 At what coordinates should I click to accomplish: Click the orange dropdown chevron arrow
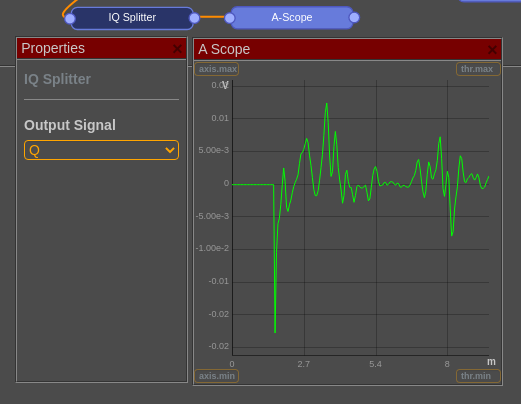[x=170, y=150]
